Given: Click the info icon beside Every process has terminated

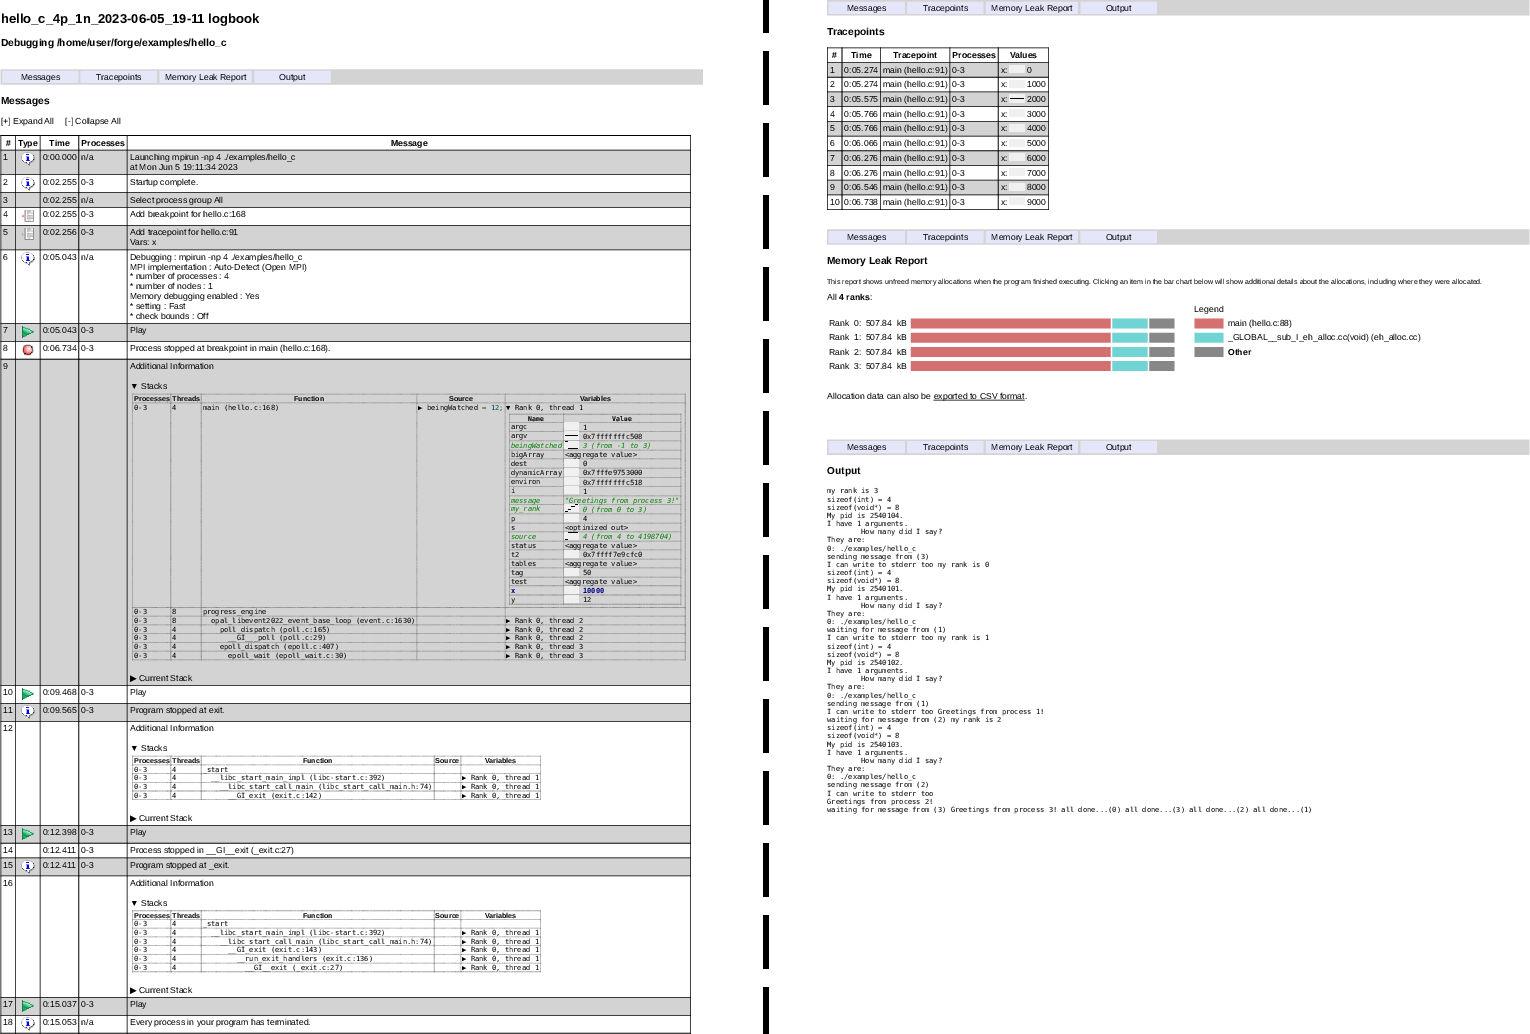Looking at the screenshot, I should click(x=28, y=1022).
